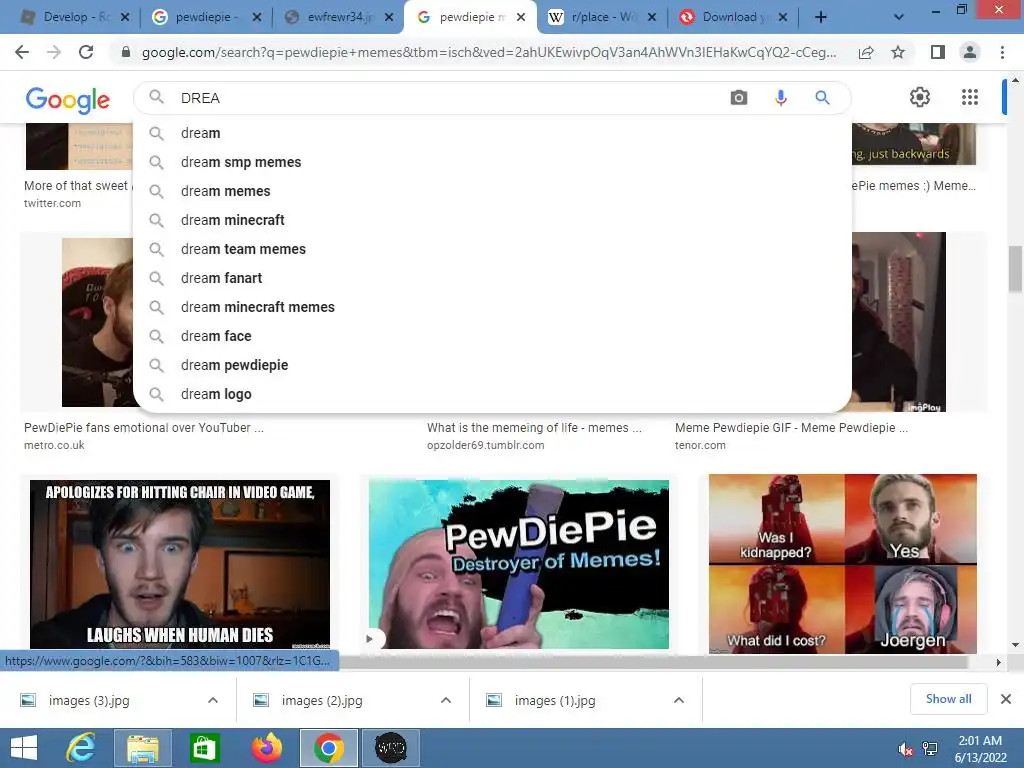Open Windows Start menu

point(24,748)
